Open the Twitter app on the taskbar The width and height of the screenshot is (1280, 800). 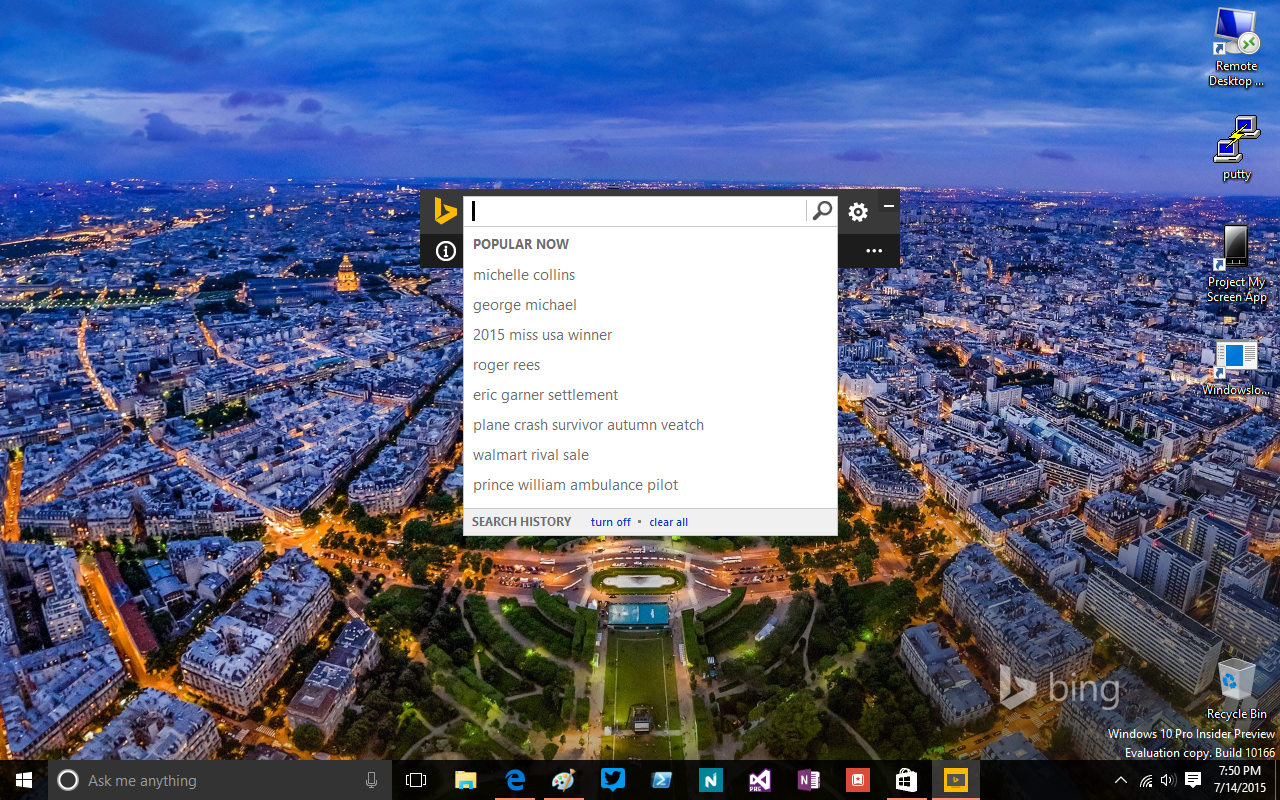(613, 780)
